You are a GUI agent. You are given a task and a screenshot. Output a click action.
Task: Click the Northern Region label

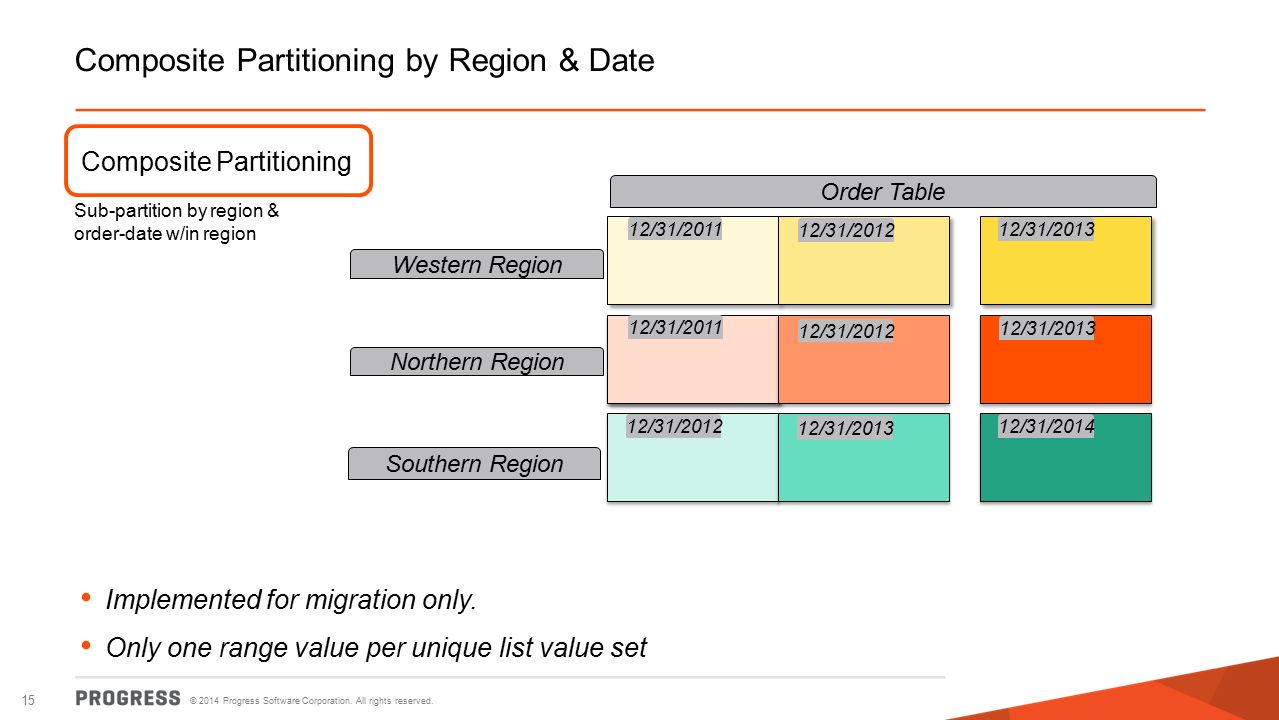(477, 362)
